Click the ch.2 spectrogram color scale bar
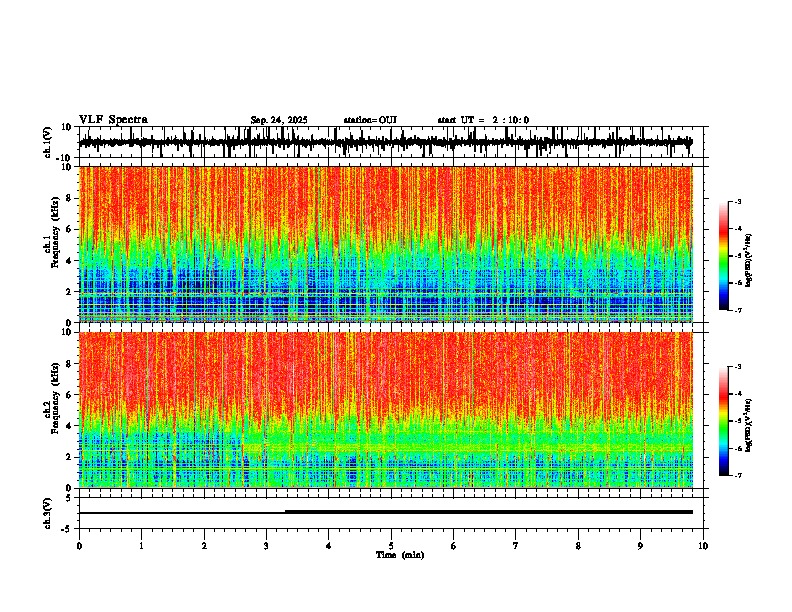792x612 pixels. coord(724,421)
